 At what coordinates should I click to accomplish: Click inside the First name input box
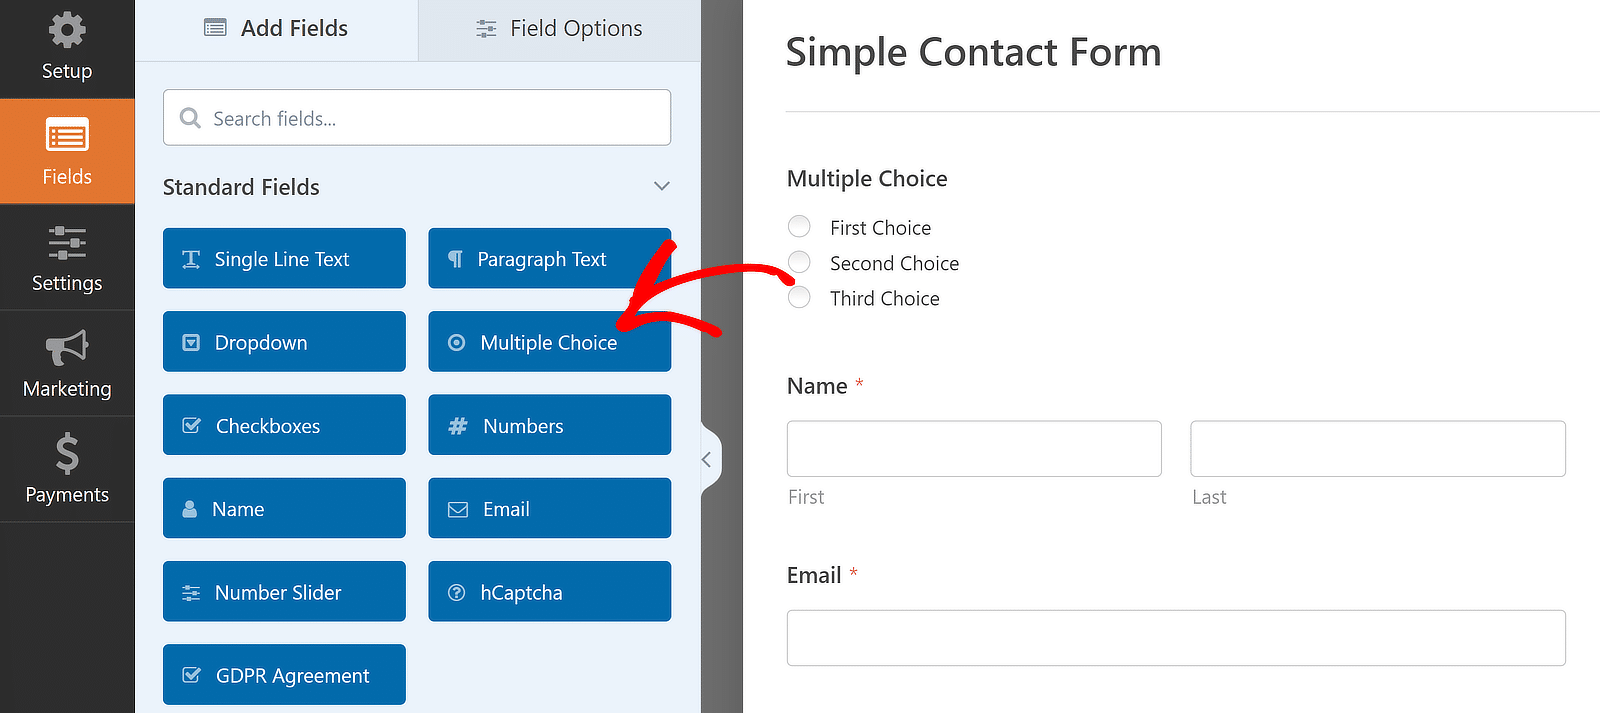[x=973, y=448]
